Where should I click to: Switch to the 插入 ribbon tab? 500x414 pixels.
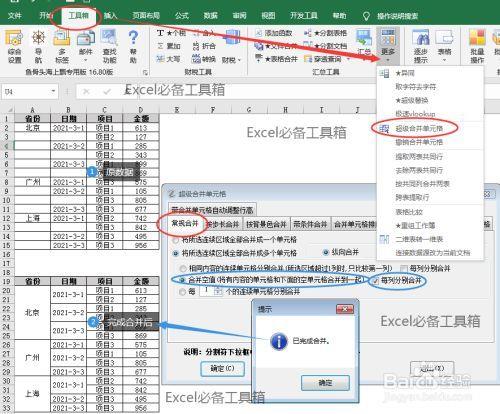click(x=110, y=15)
